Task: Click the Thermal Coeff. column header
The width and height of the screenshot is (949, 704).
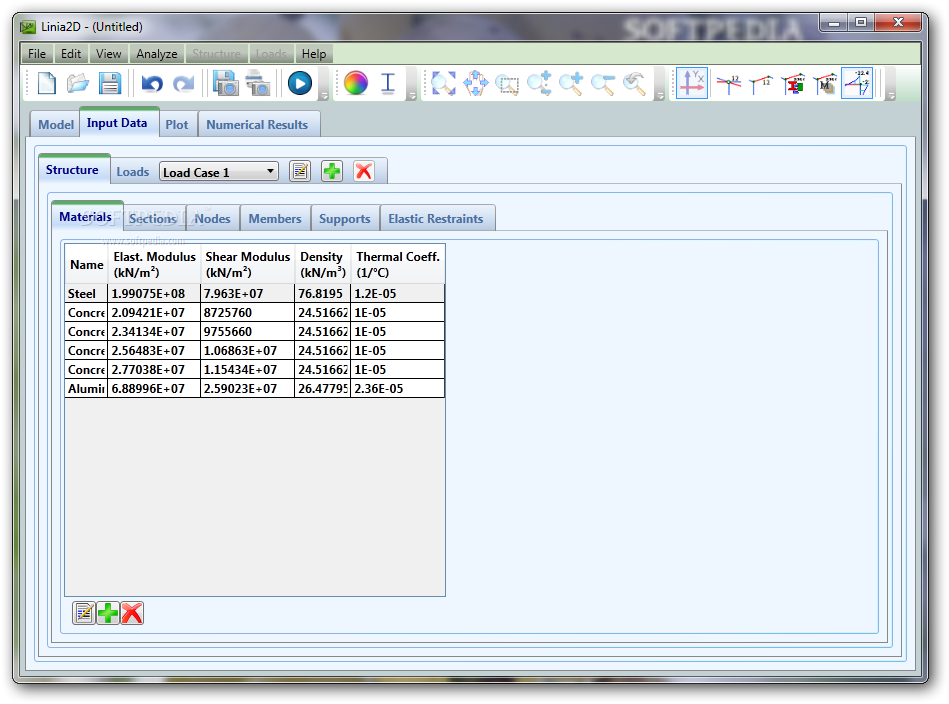Action: click(398, 265)
